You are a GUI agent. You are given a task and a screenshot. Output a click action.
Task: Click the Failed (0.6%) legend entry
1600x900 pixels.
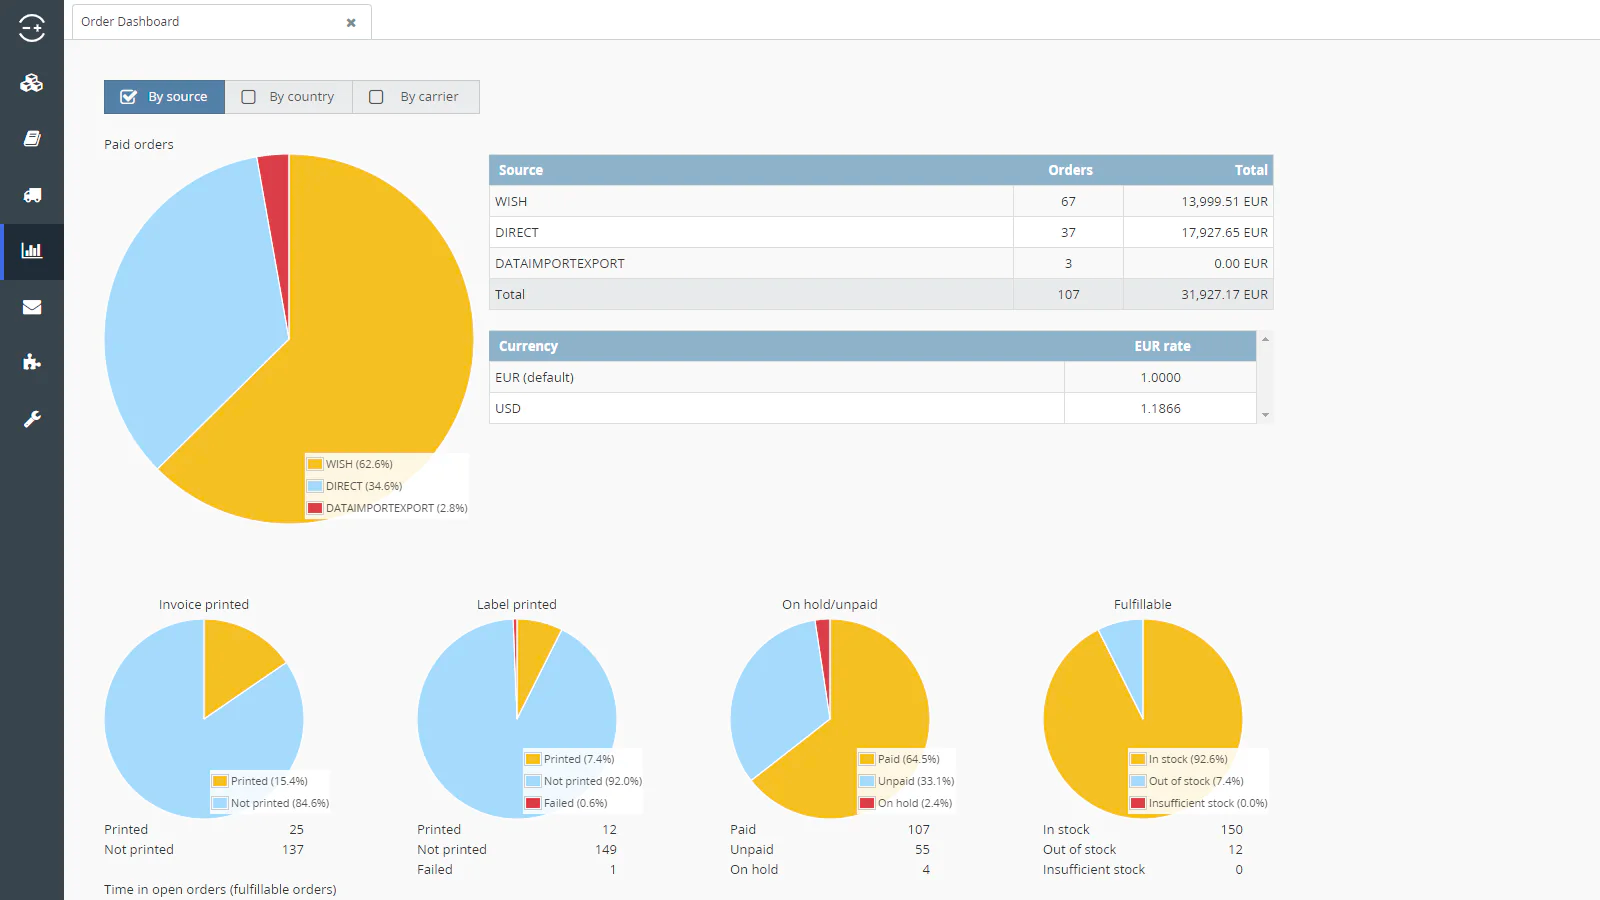tap(567, 803)
